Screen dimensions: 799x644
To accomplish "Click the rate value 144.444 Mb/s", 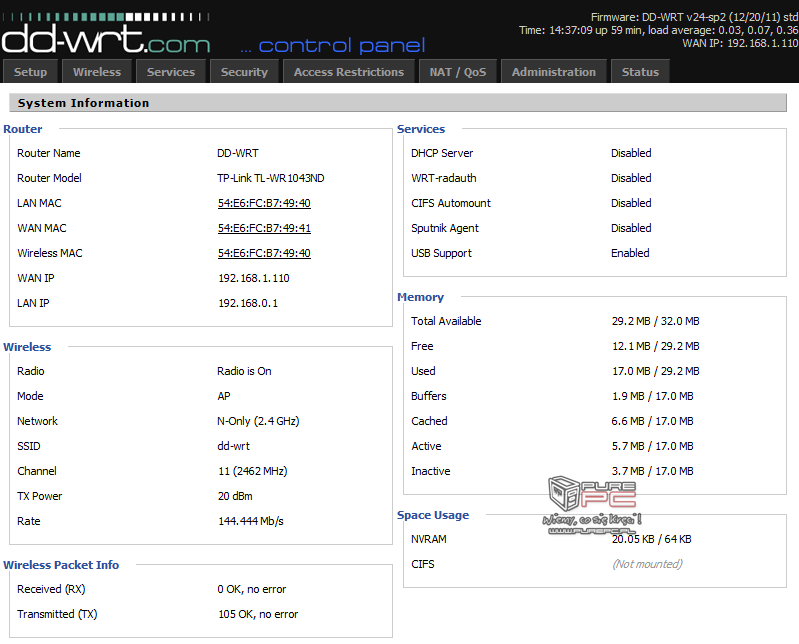I will click(251, 521).
